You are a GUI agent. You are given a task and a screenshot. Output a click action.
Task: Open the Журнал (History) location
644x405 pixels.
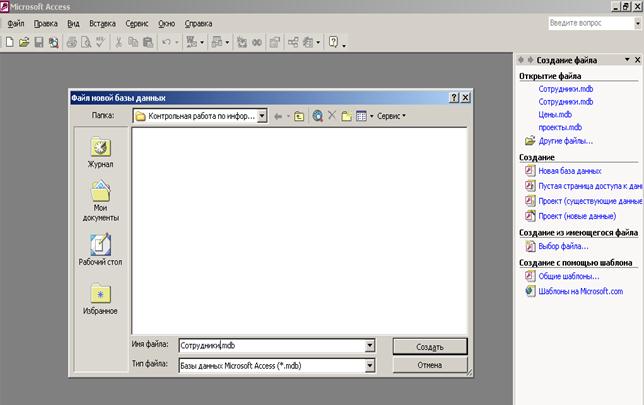tap(100, 153)
